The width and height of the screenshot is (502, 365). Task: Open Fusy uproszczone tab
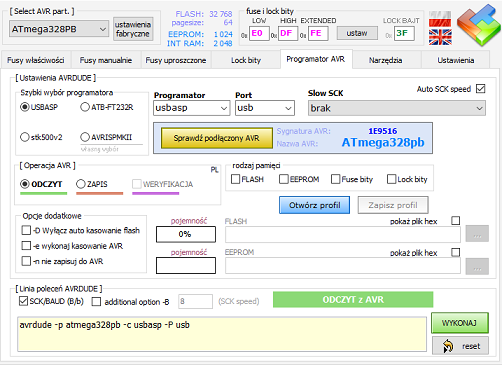click(x=176, y=60)
